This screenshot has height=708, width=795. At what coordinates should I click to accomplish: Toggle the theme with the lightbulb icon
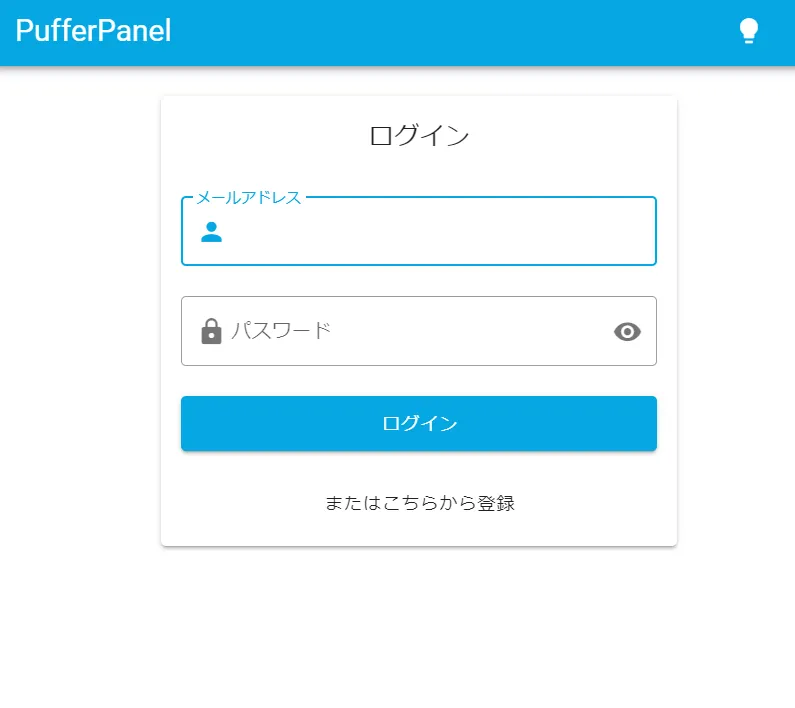pos(748,31)
